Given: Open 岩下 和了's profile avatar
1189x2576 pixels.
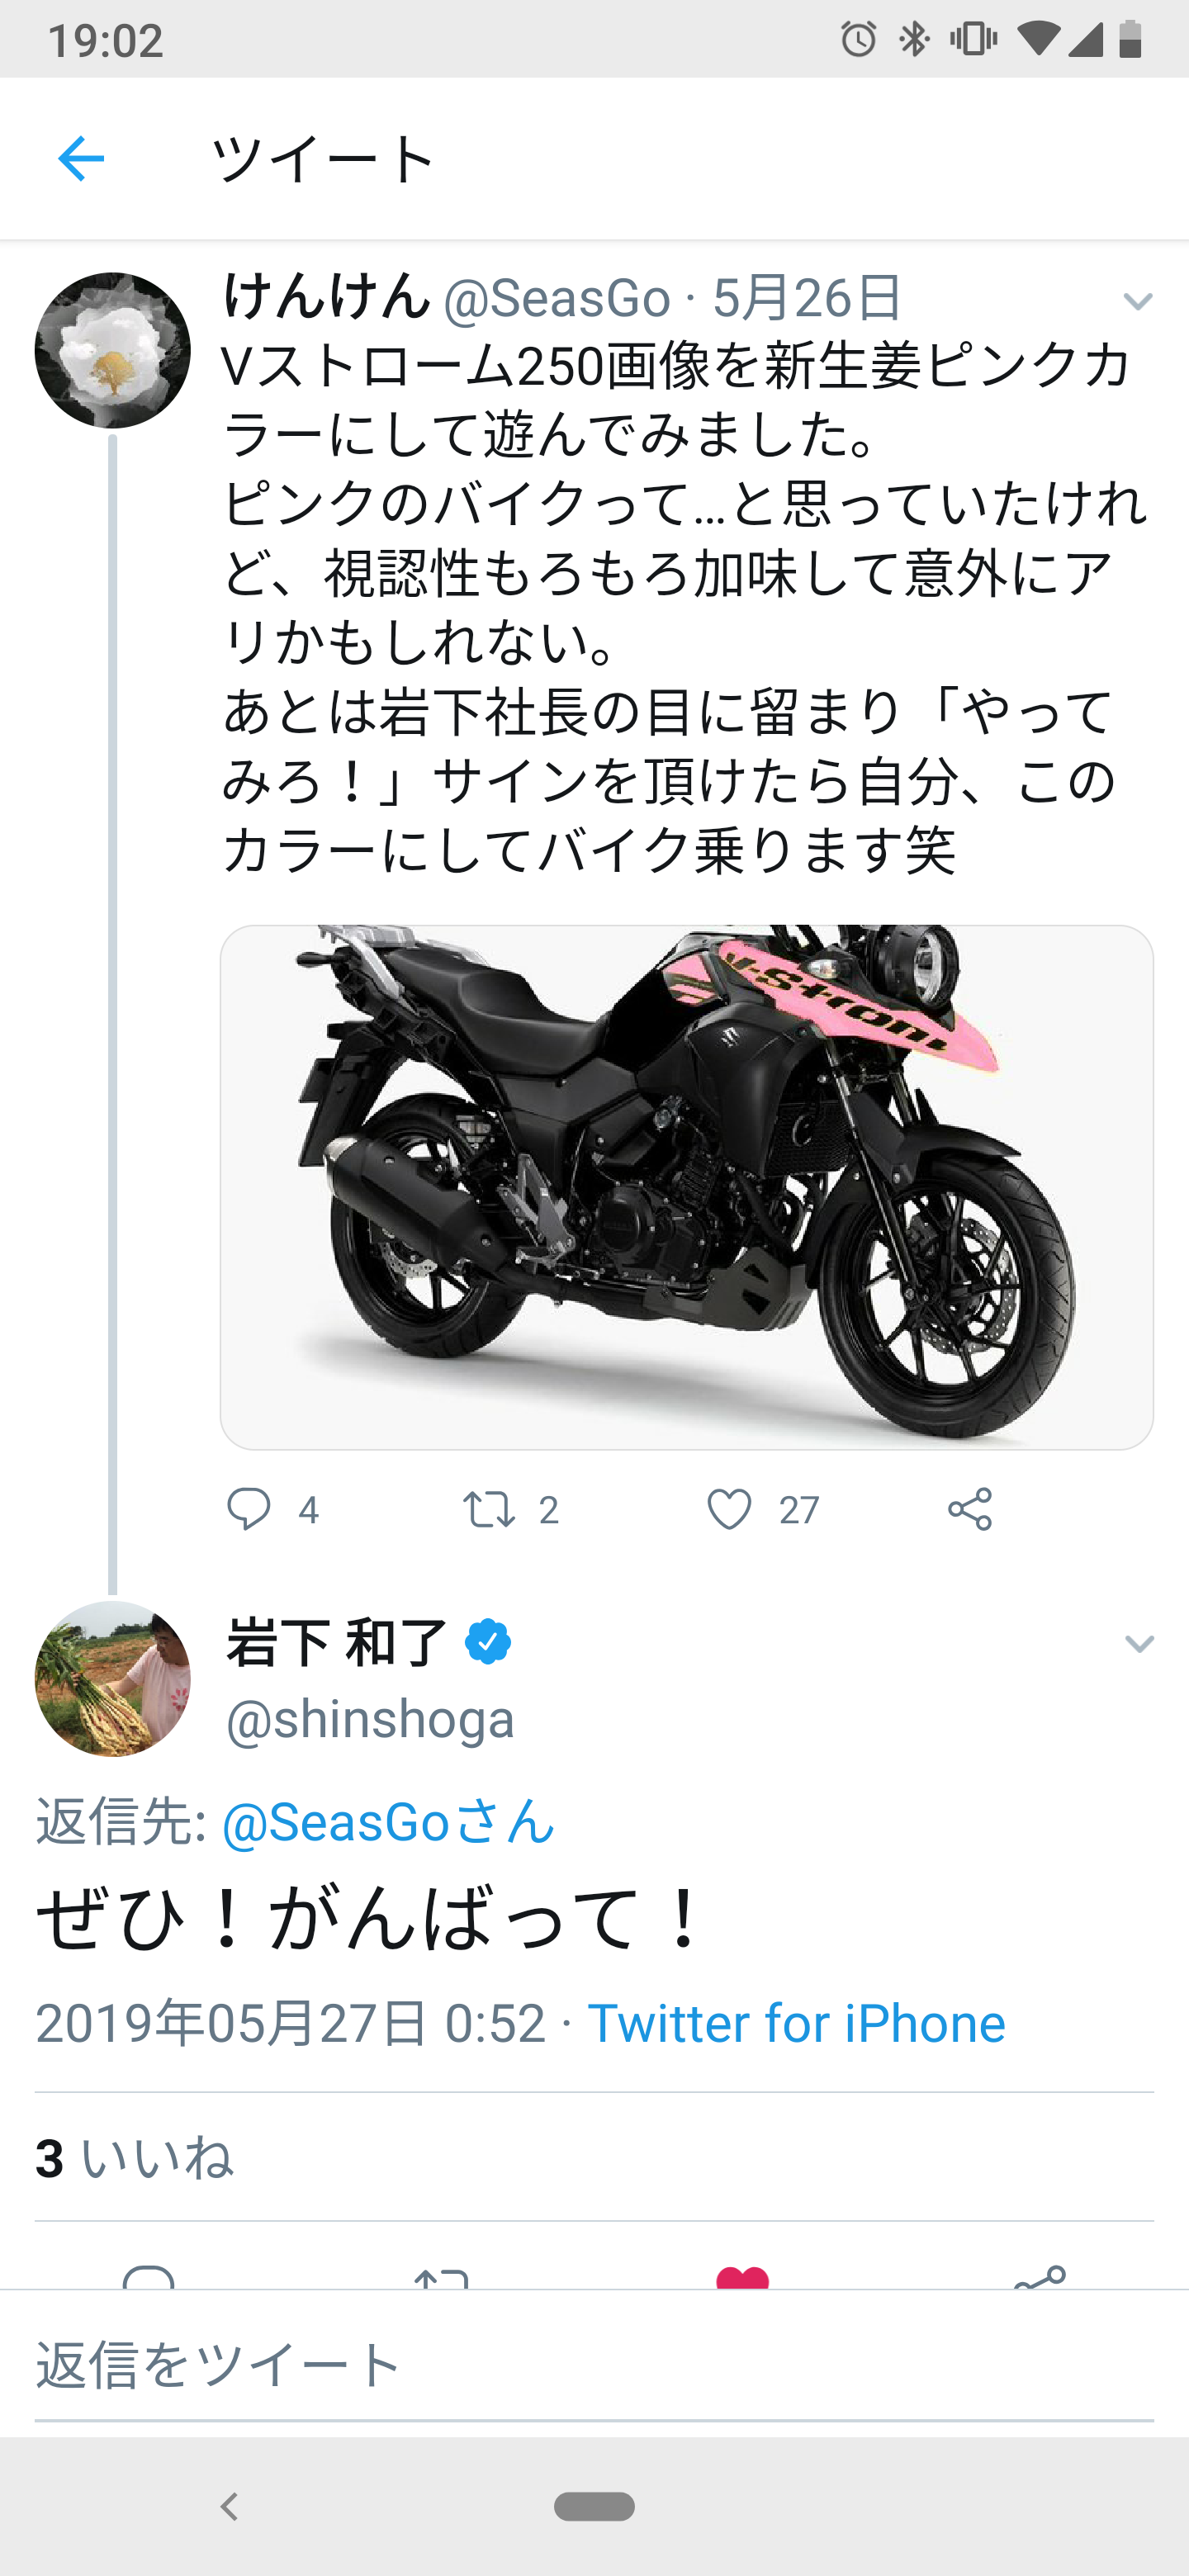Looking at the screenshot, I should pos(112,1678).
